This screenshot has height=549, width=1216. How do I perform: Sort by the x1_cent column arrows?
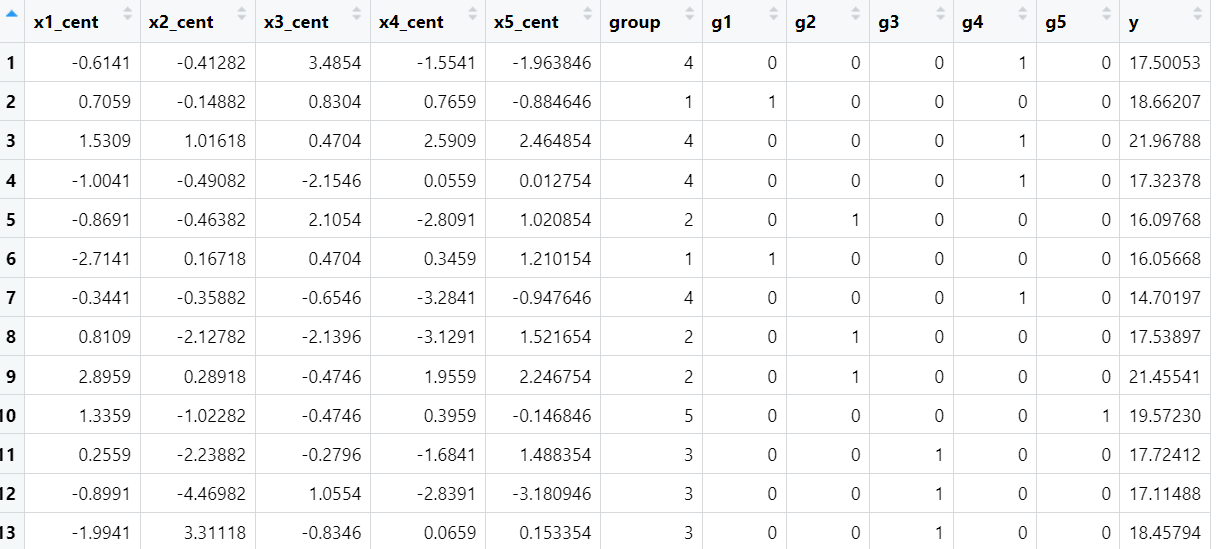click(x=127, y=14)
